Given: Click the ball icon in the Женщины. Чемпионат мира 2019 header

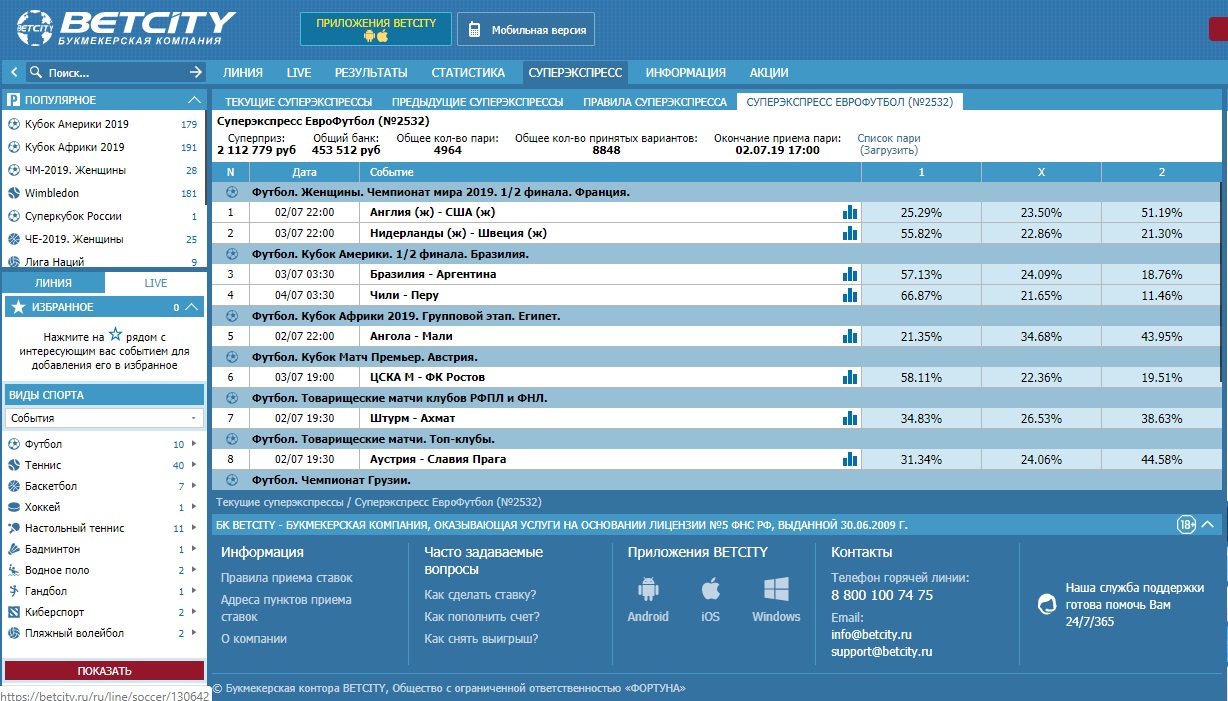Looking at the screenshot, I should pyautogui.click(x=232, y=191).
